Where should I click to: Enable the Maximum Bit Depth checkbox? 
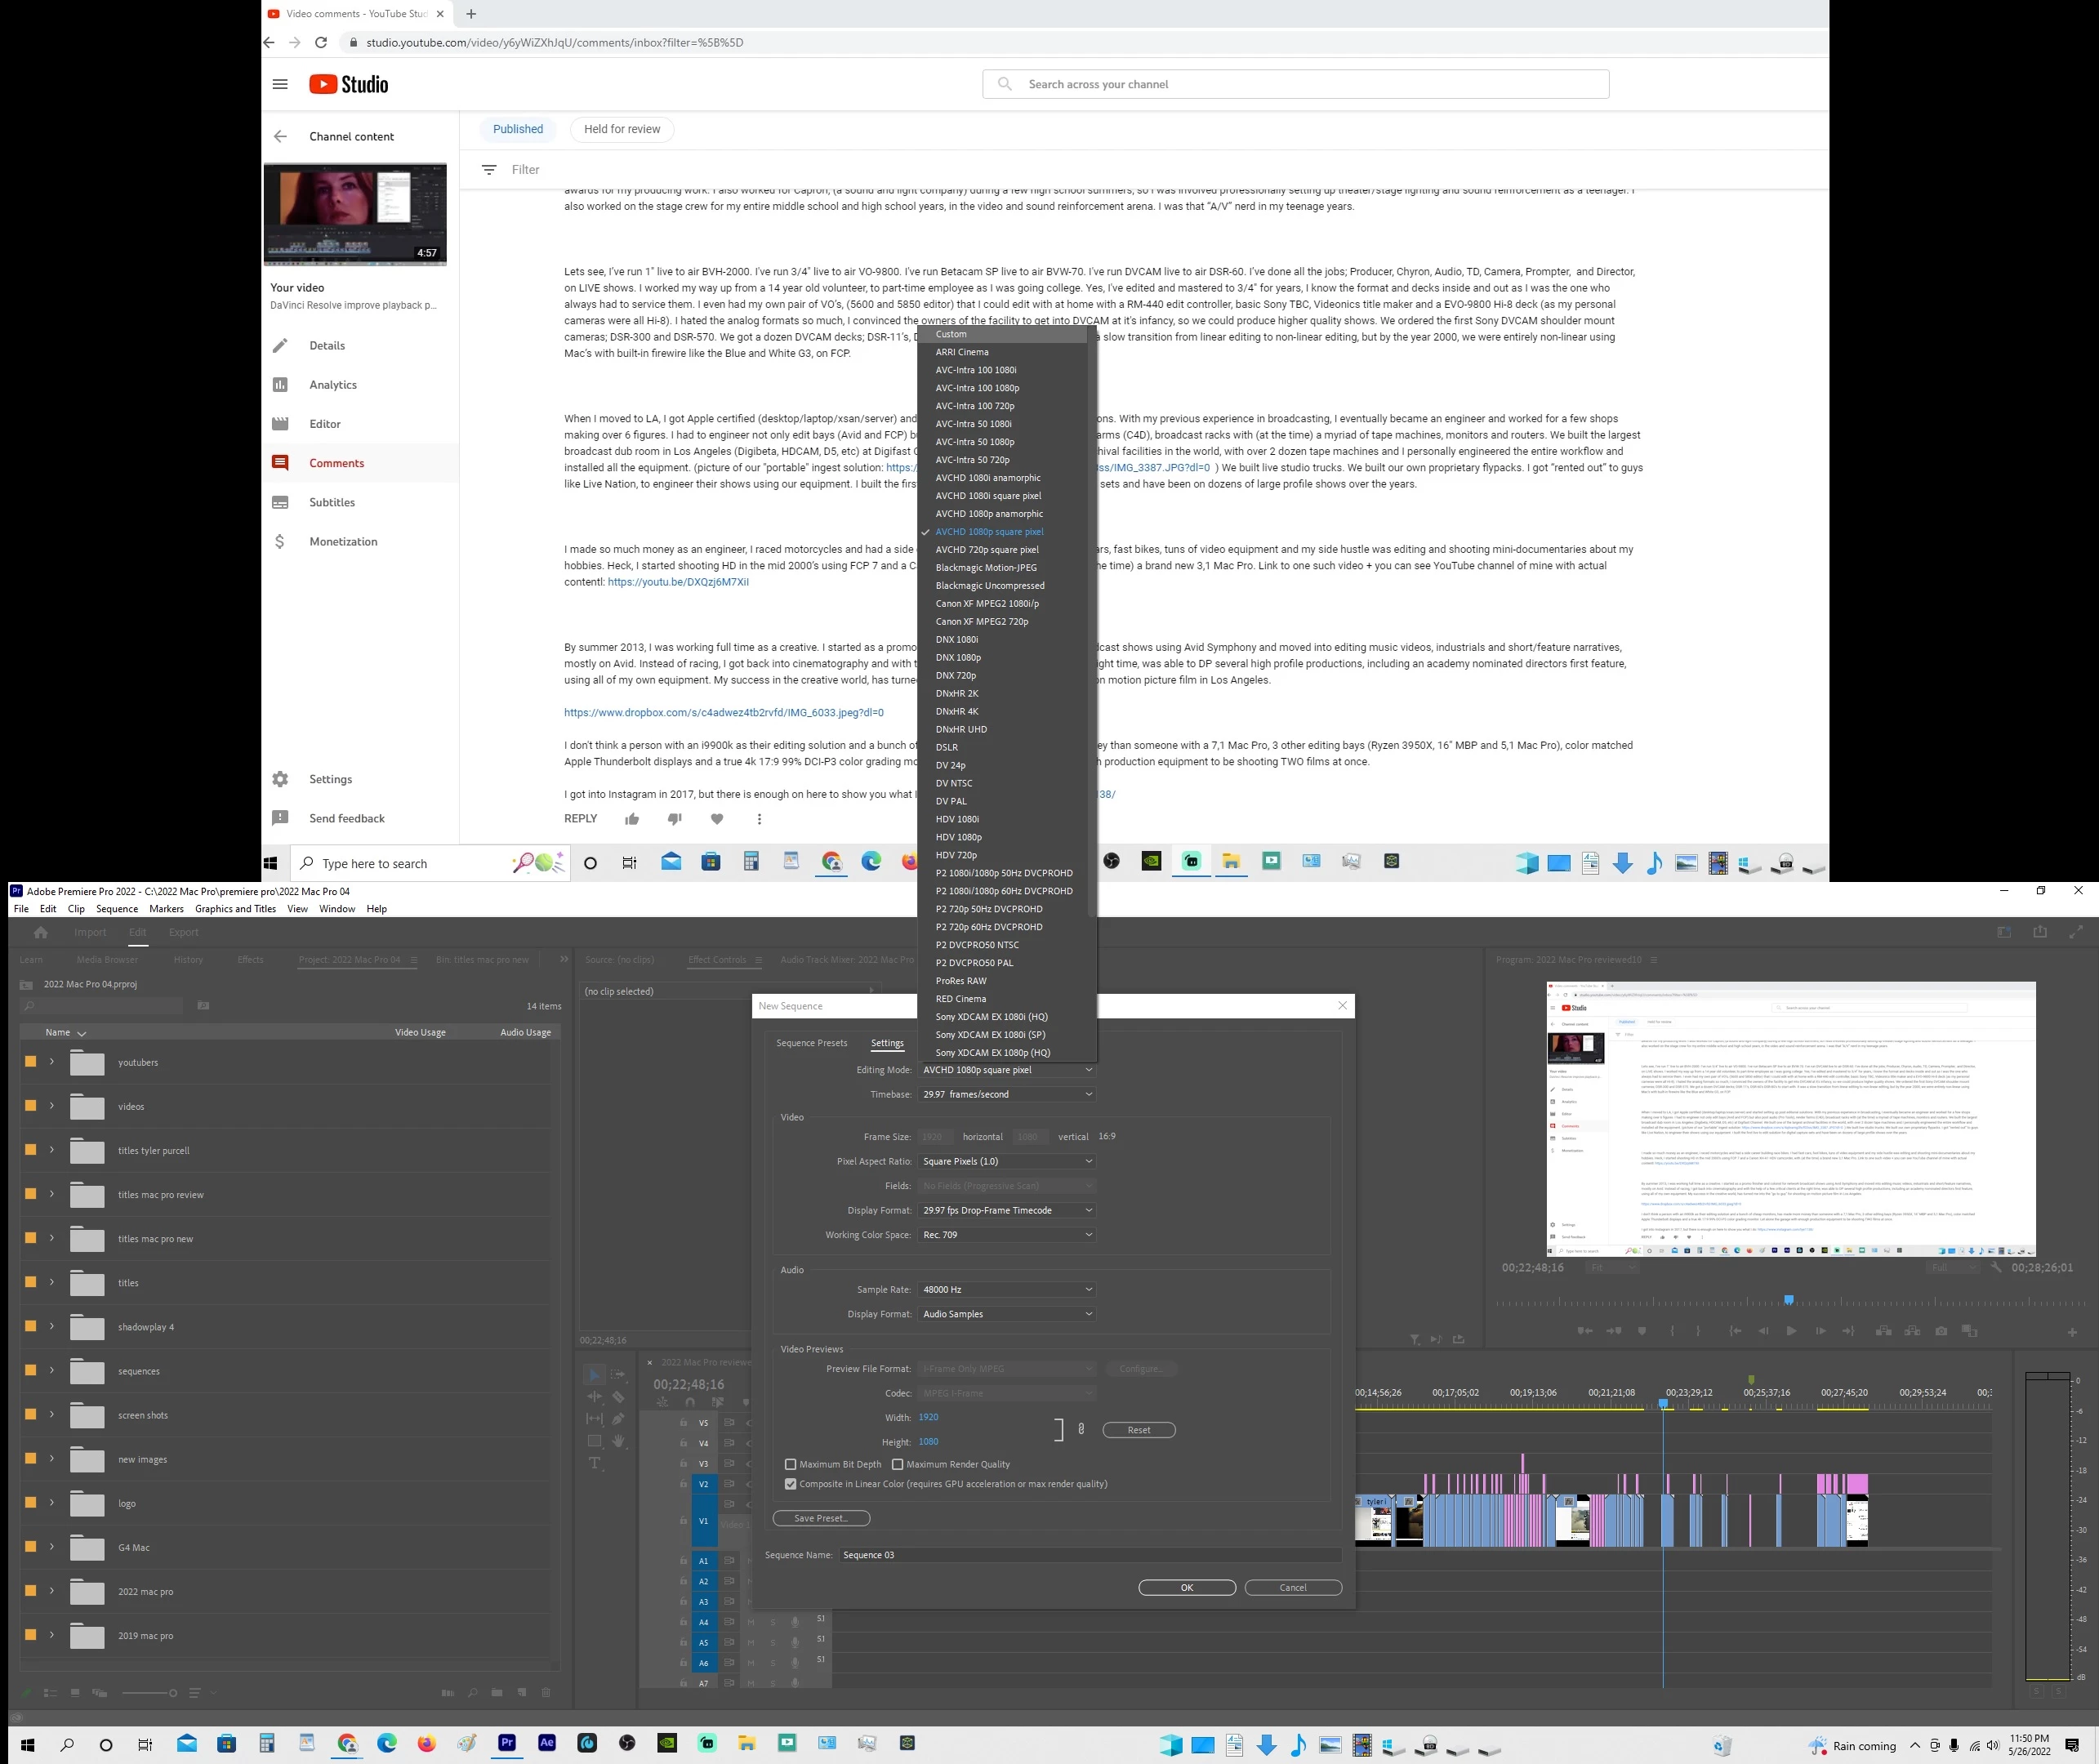point(791,1464)
